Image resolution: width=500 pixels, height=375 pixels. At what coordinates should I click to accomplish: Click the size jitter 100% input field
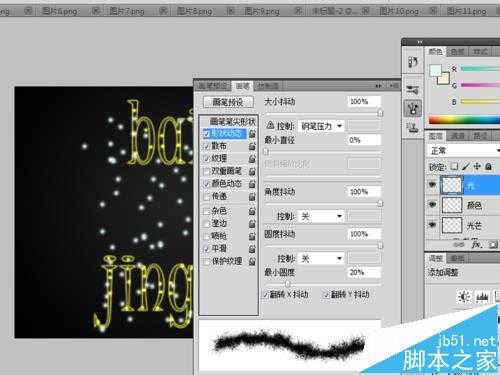[x=364, y=101]
